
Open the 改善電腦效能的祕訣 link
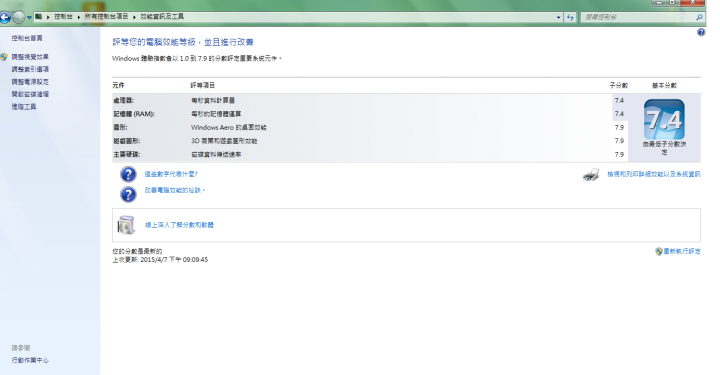coord(174,190)
